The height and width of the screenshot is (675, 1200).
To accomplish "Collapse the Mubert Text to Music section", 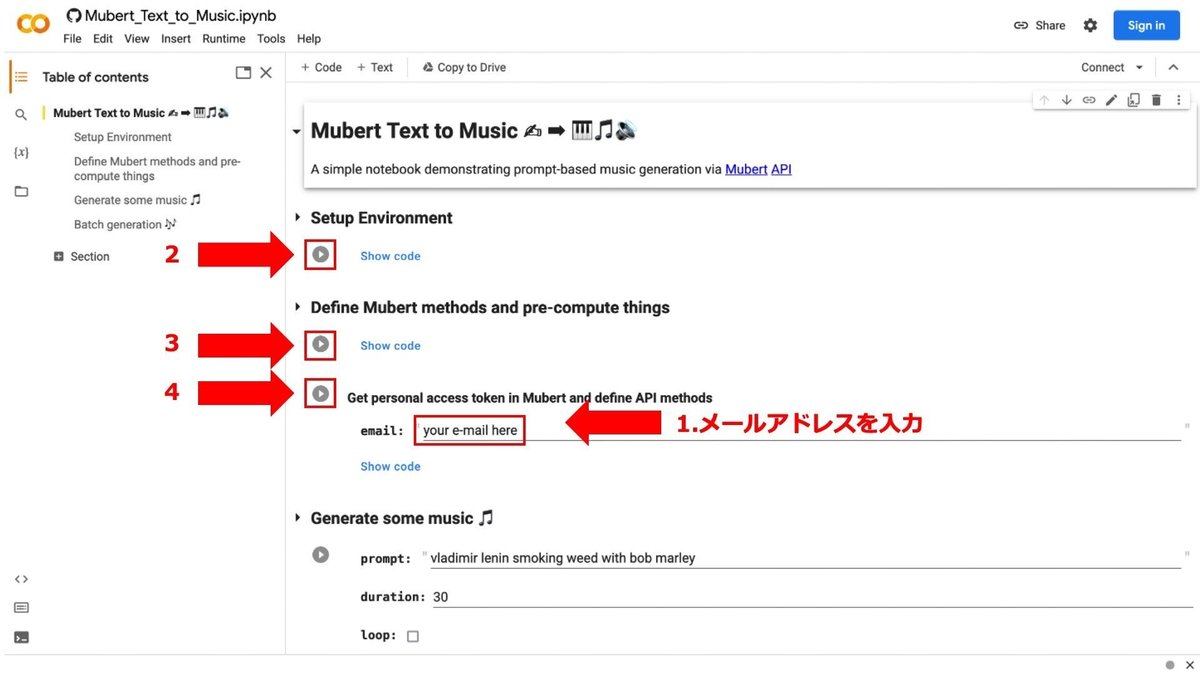I will click(296, 131).
